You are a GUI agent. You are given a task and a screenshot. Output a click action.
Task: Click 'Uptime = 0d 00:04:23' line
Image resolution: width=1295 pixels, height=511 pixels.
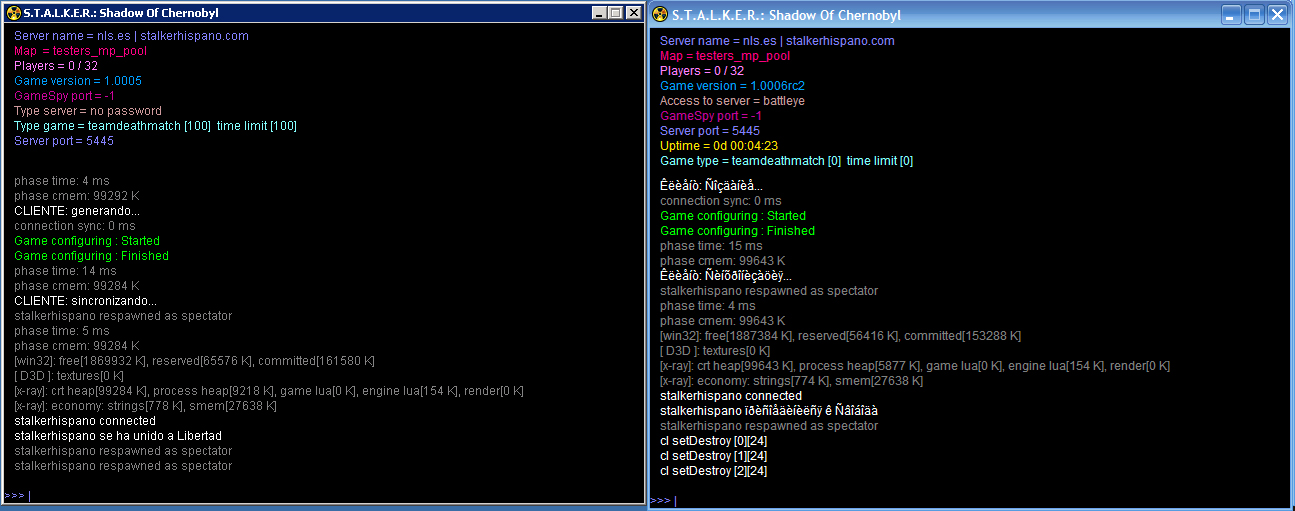pos(719,146)
